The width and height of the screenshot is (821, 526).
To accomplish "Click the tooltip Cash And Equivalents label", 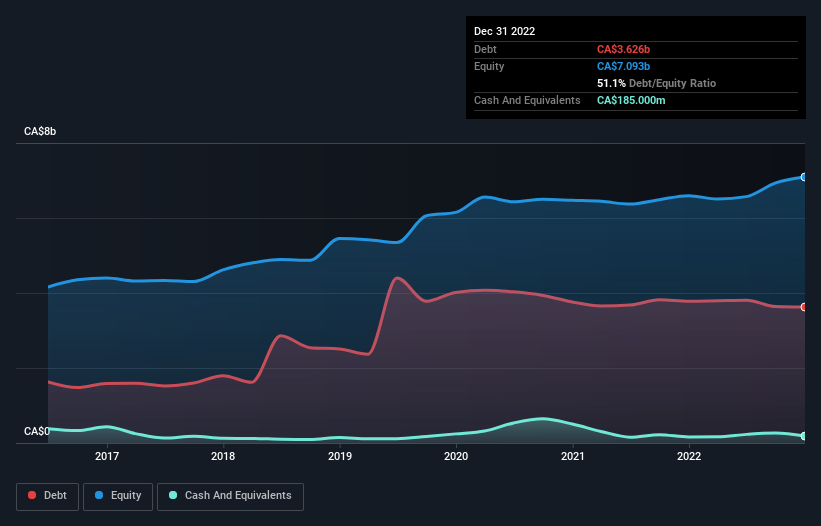I will pos(527,100).
